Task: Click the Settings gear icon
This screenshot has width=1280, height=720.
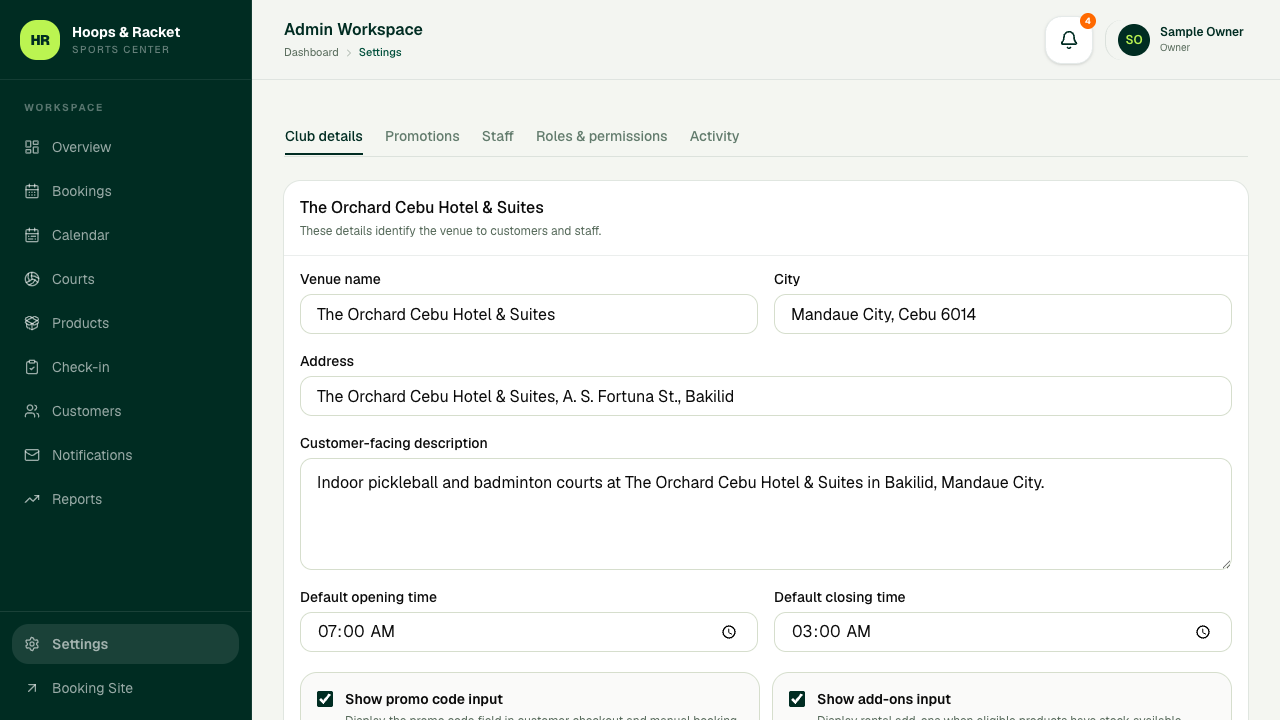Action: coord(32,644)
